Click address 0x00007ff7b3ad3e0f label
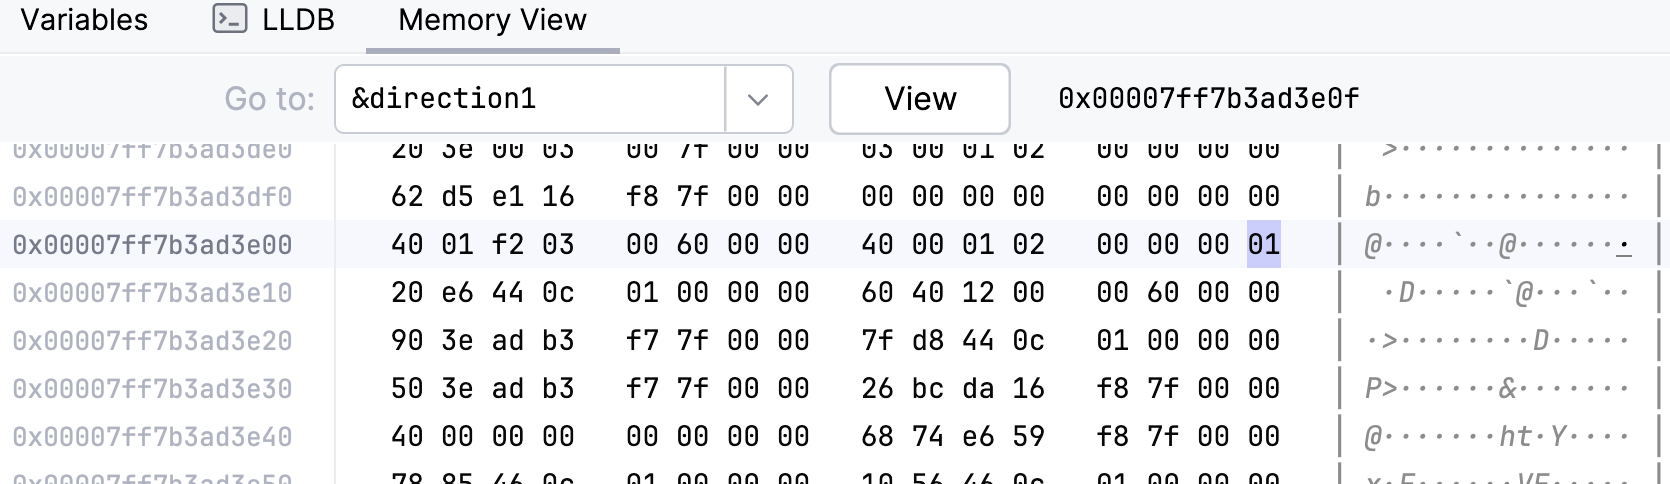Image resolution: width=1670 pixels, height=484 pixels. pos(1209,99)
